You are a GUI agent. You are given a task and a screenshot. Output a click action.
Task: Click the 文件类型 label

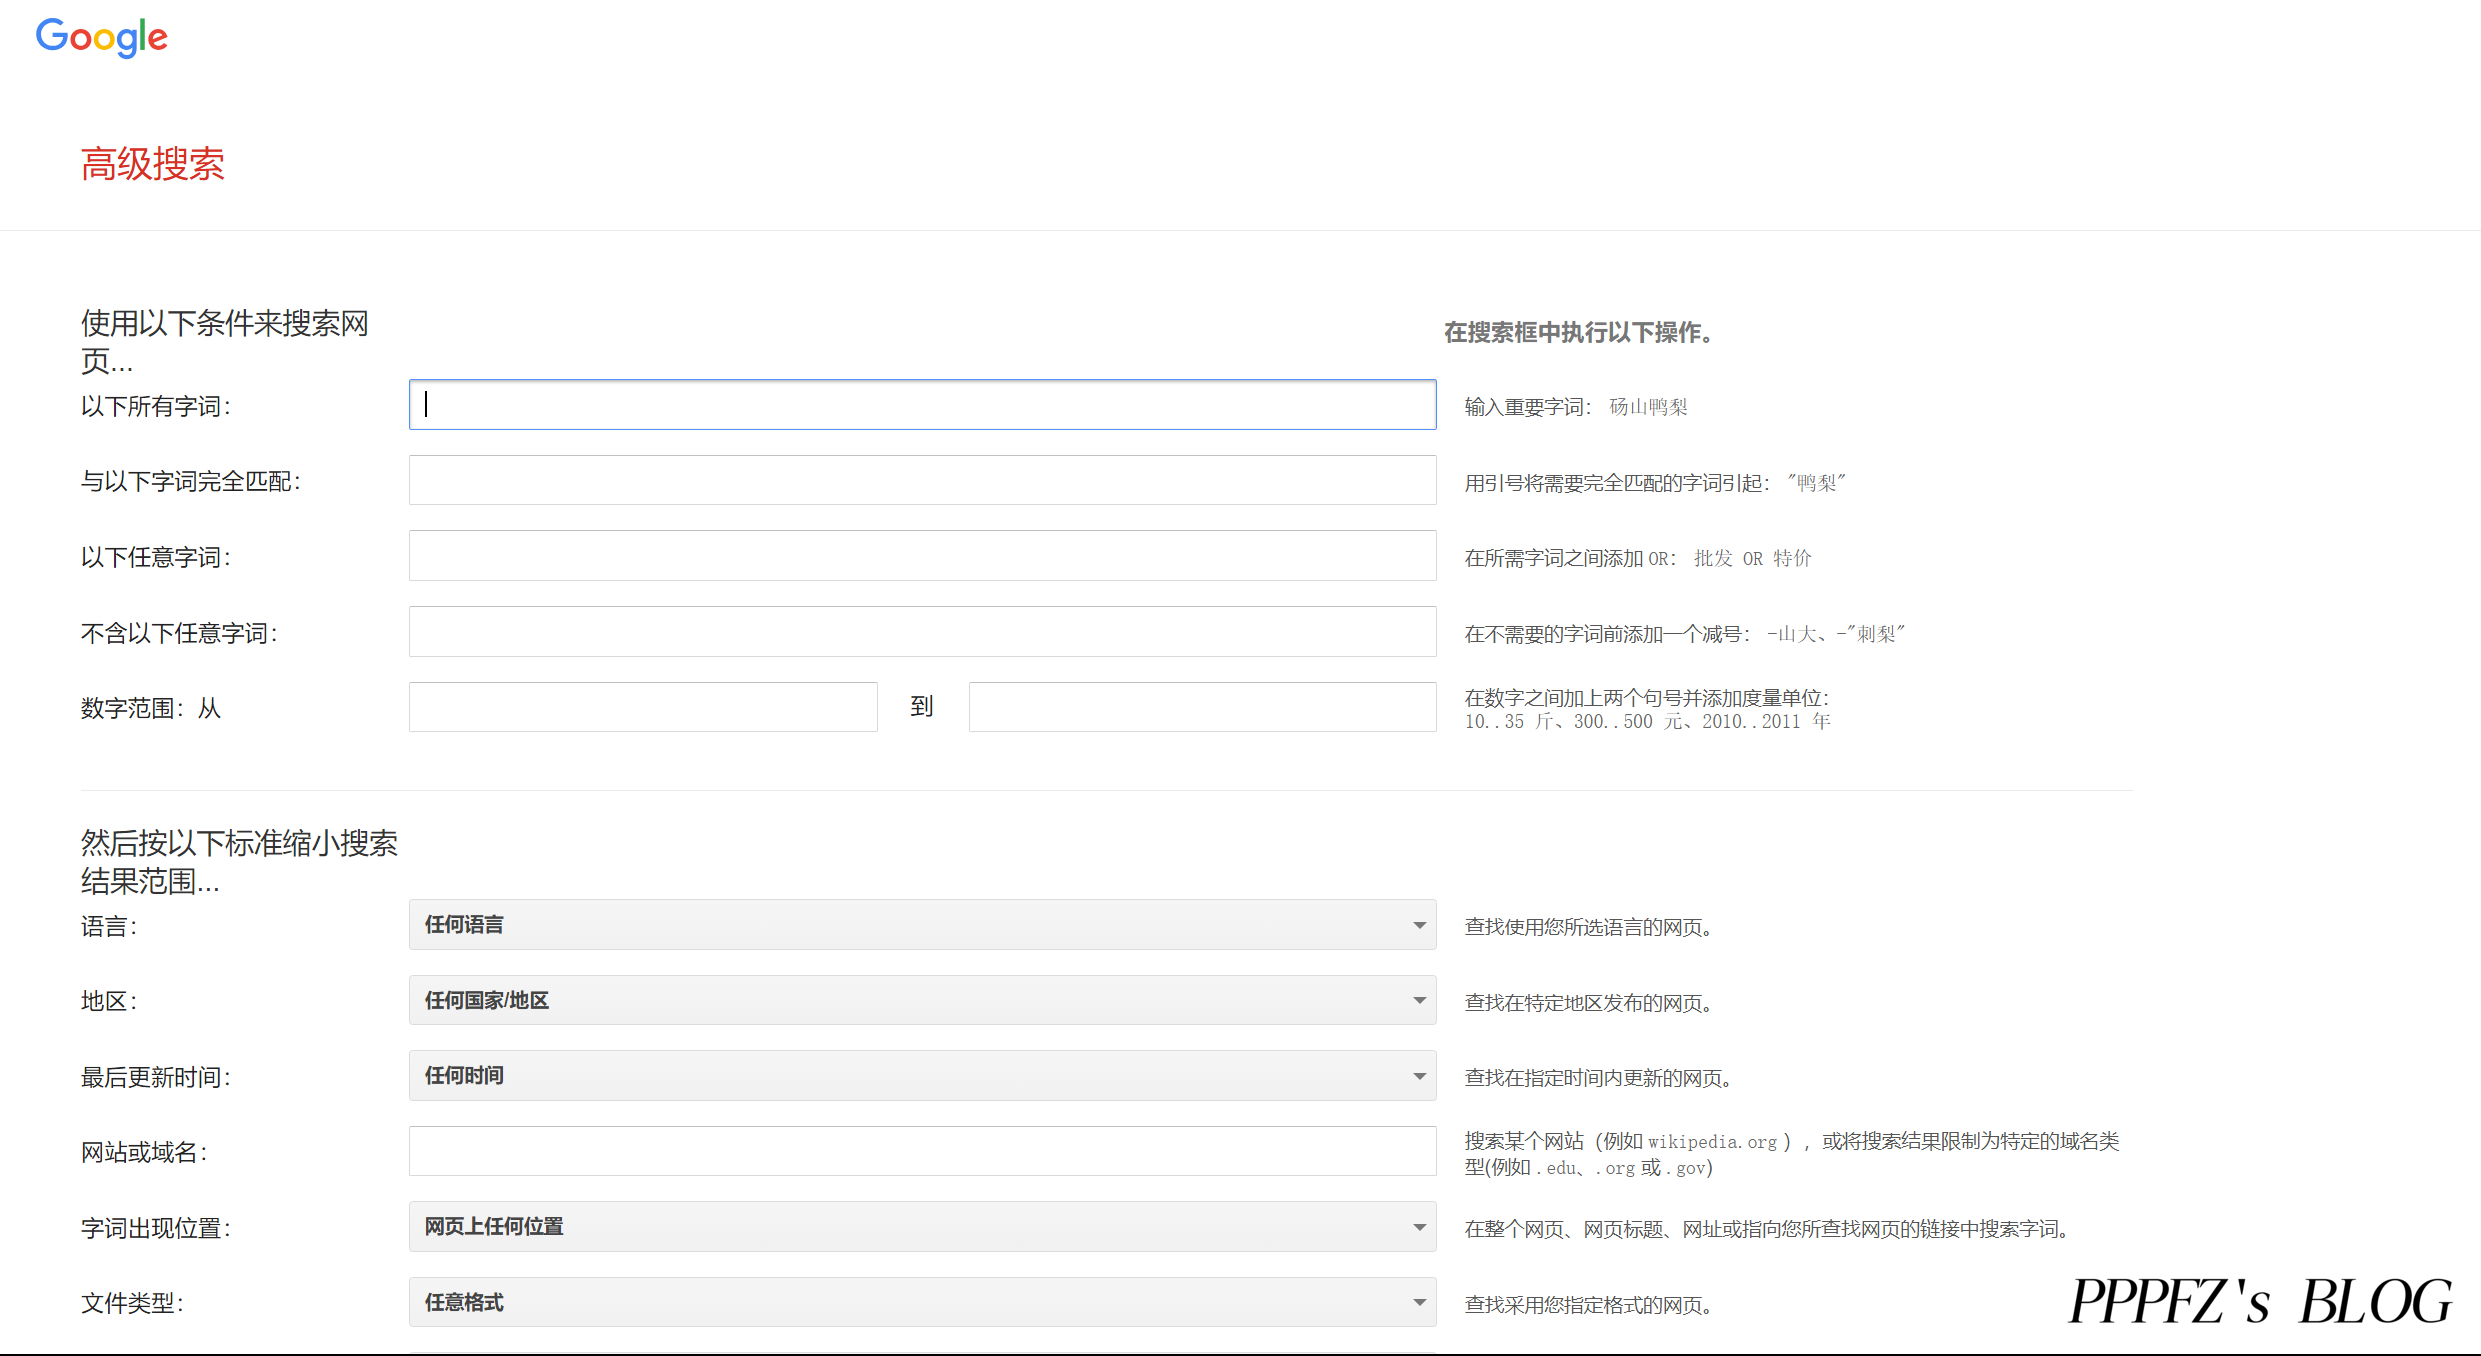point(132,1303)
